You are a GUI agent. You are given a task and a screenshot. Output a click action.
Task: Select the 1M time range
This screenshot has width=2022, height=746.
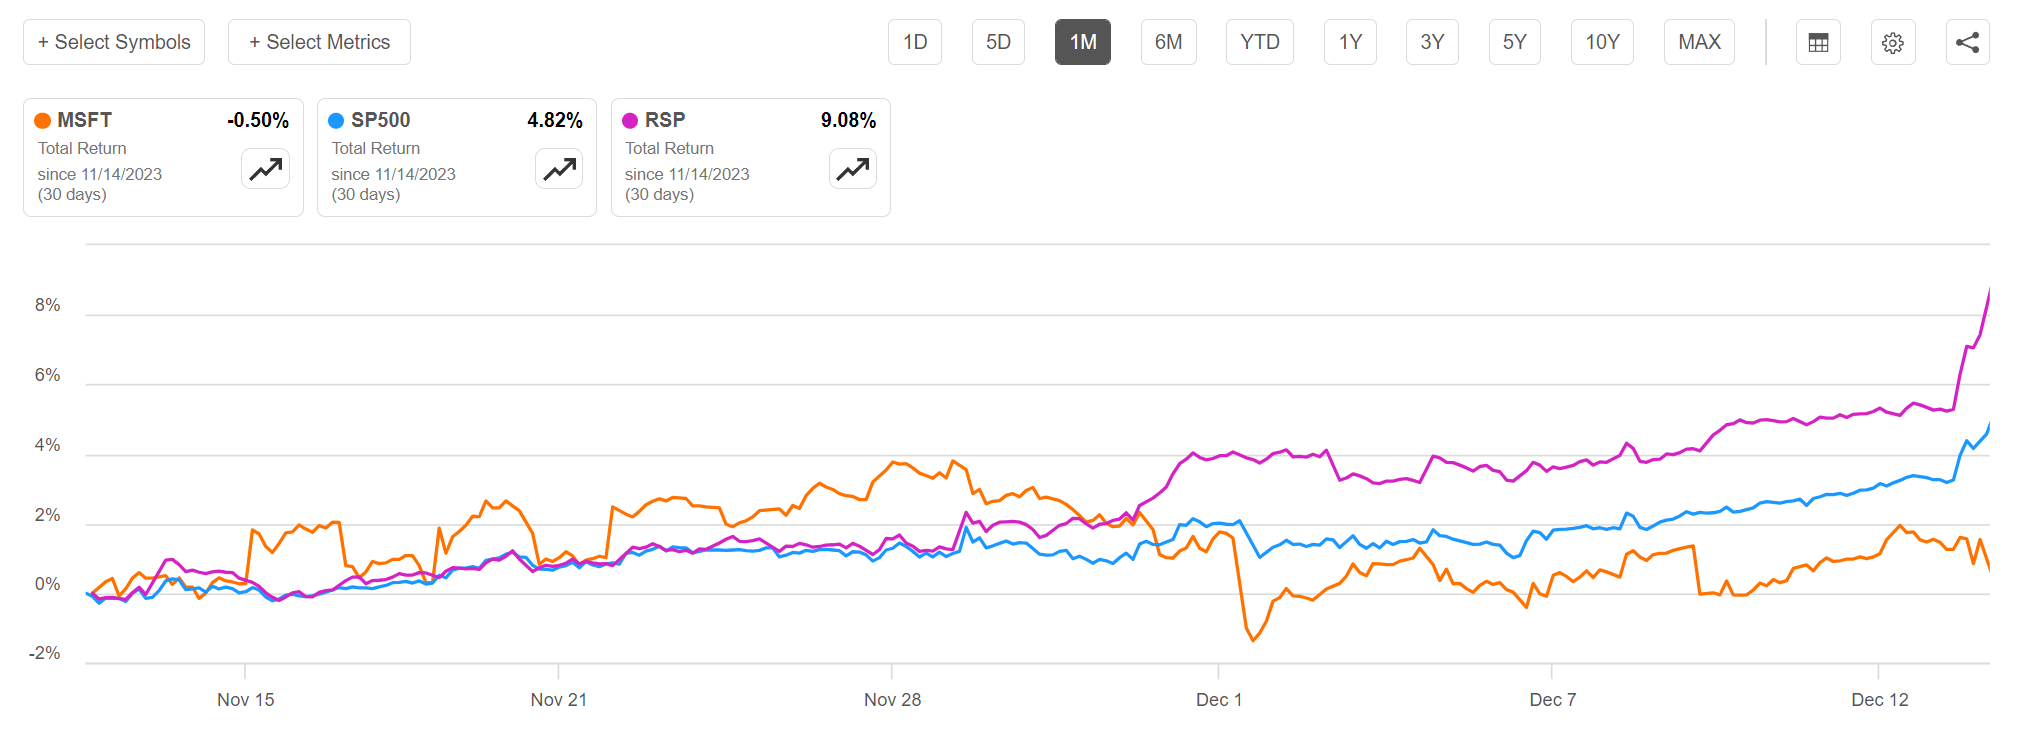point(1083,42)
